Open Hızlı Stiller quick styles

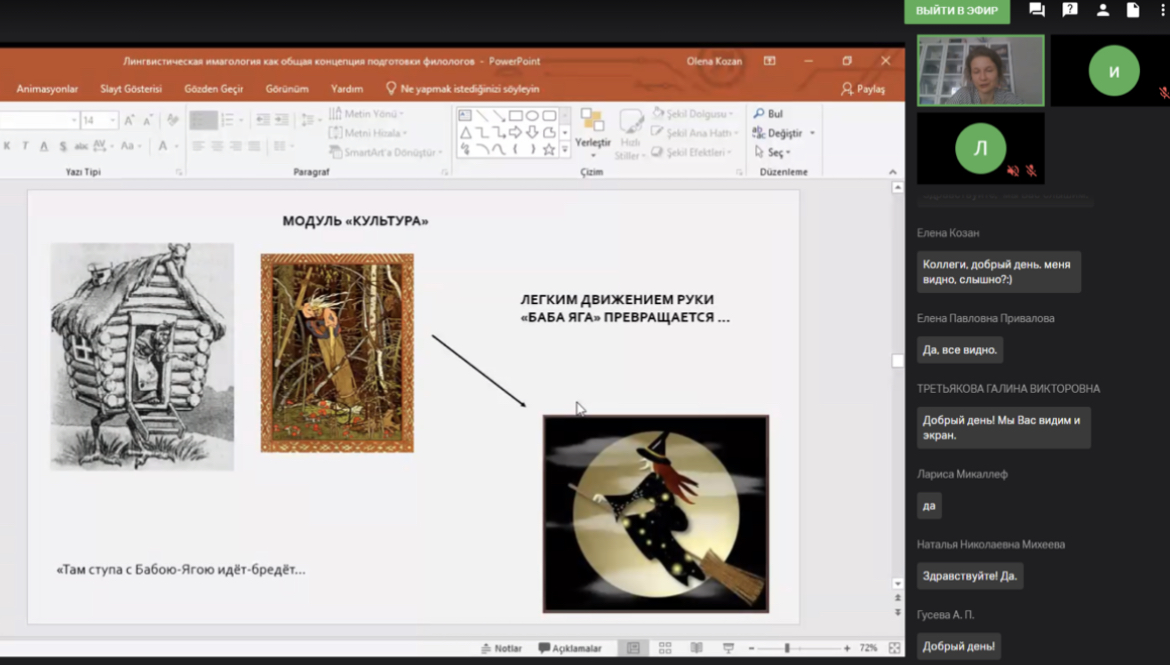click(631, 134)
